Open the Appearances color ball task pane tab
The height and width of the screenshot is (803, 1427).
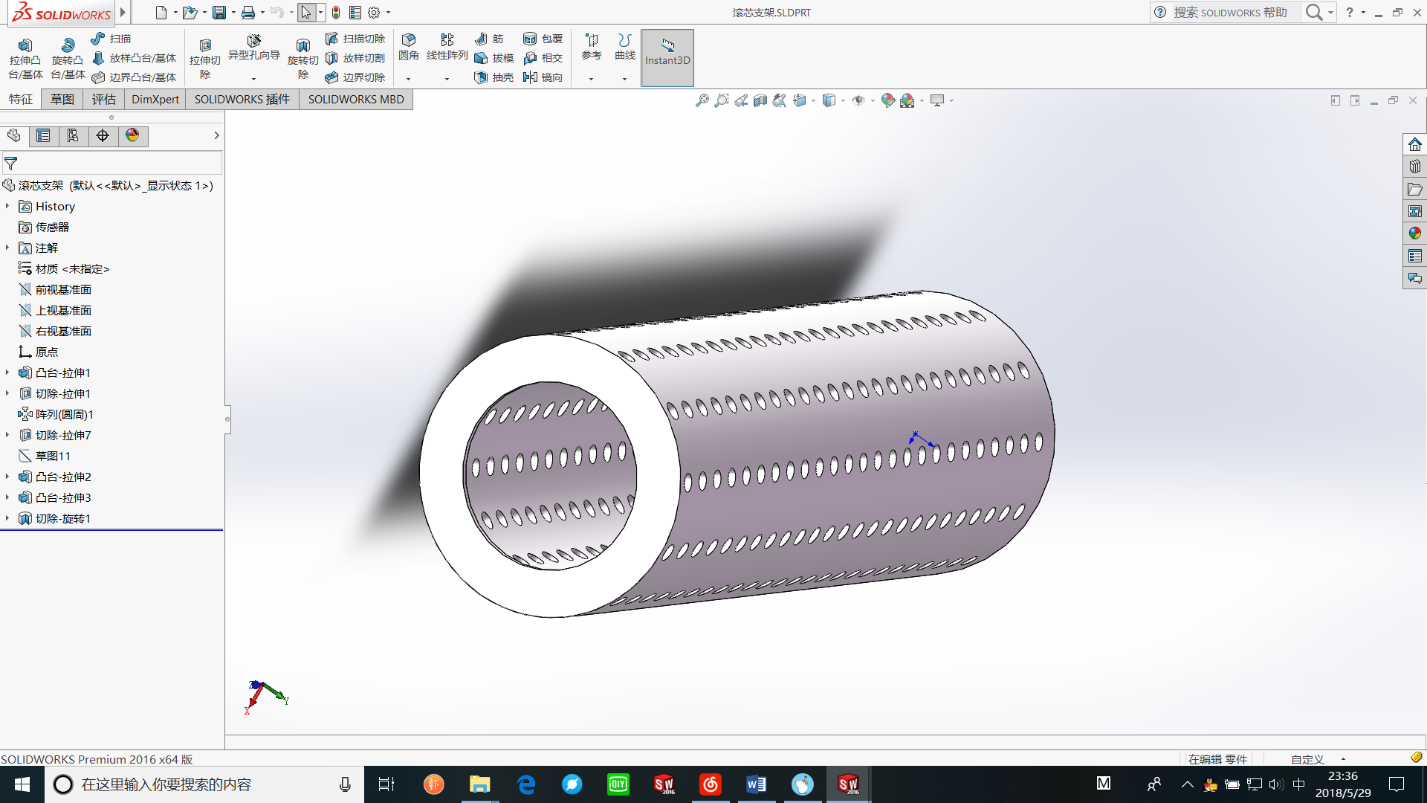pos(1414,233)
